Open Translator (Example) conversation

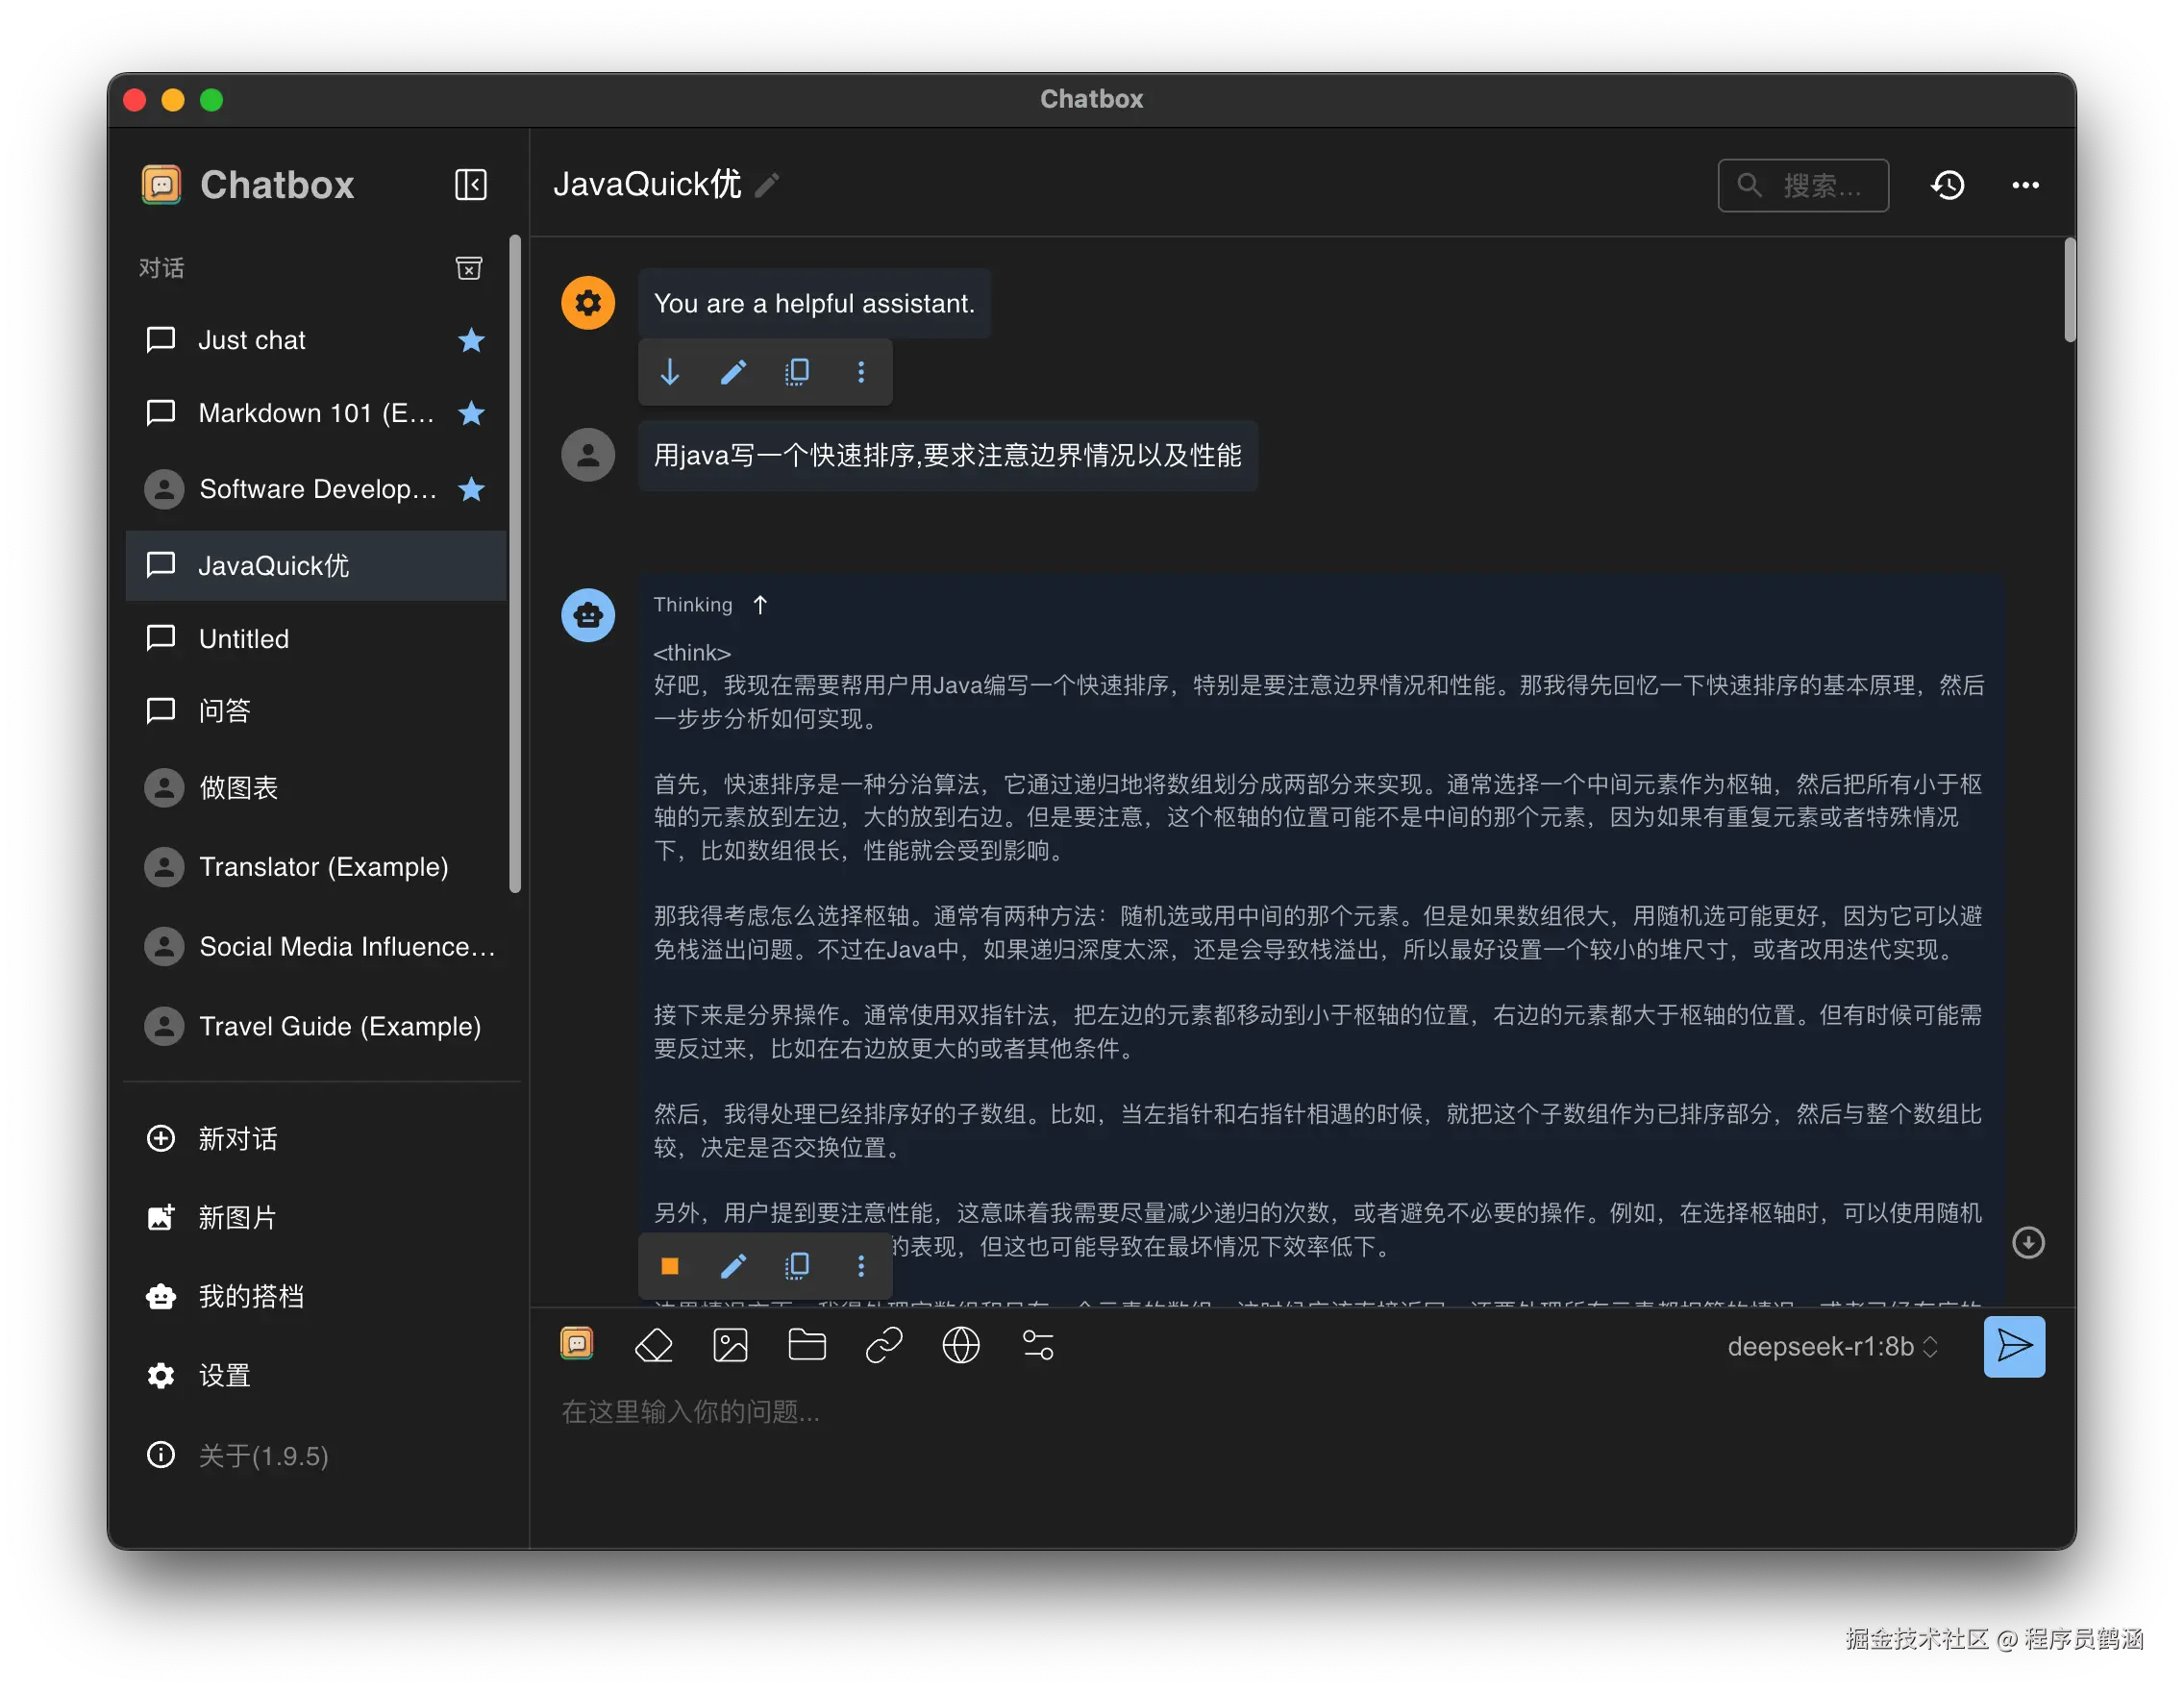click(x=323, y=867)
